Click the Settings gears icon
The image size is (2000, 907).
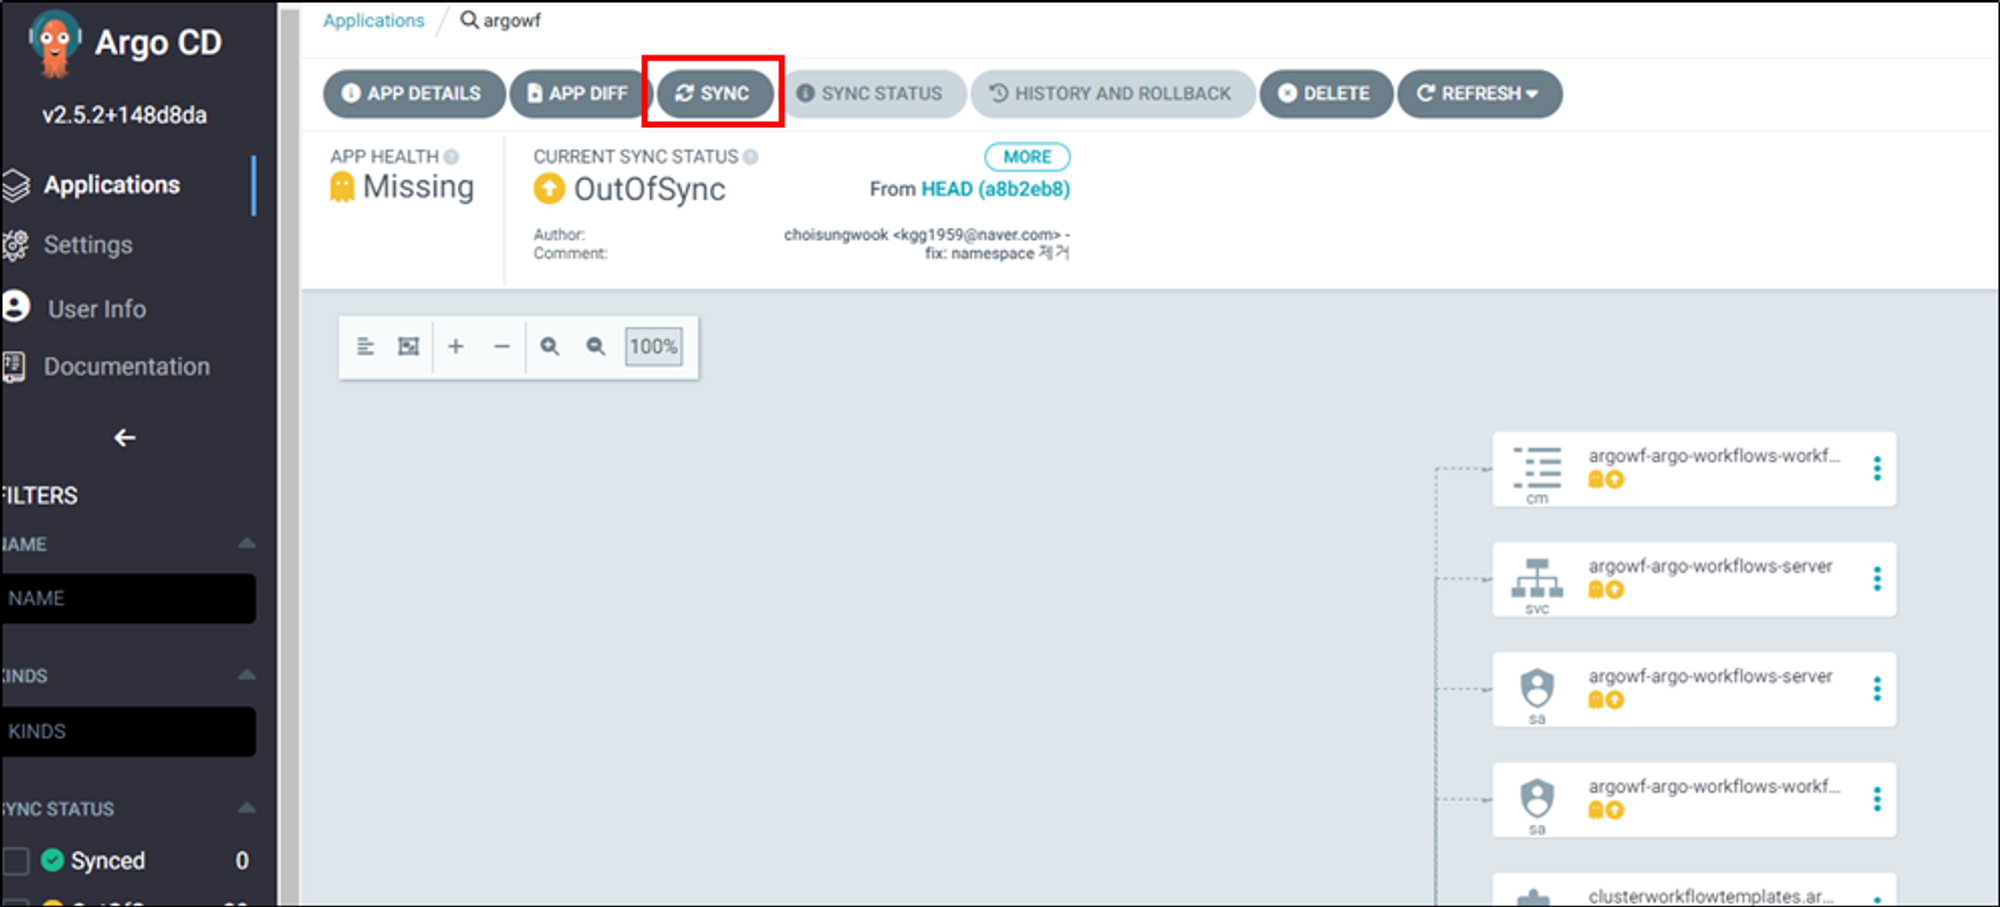point(16,245)
